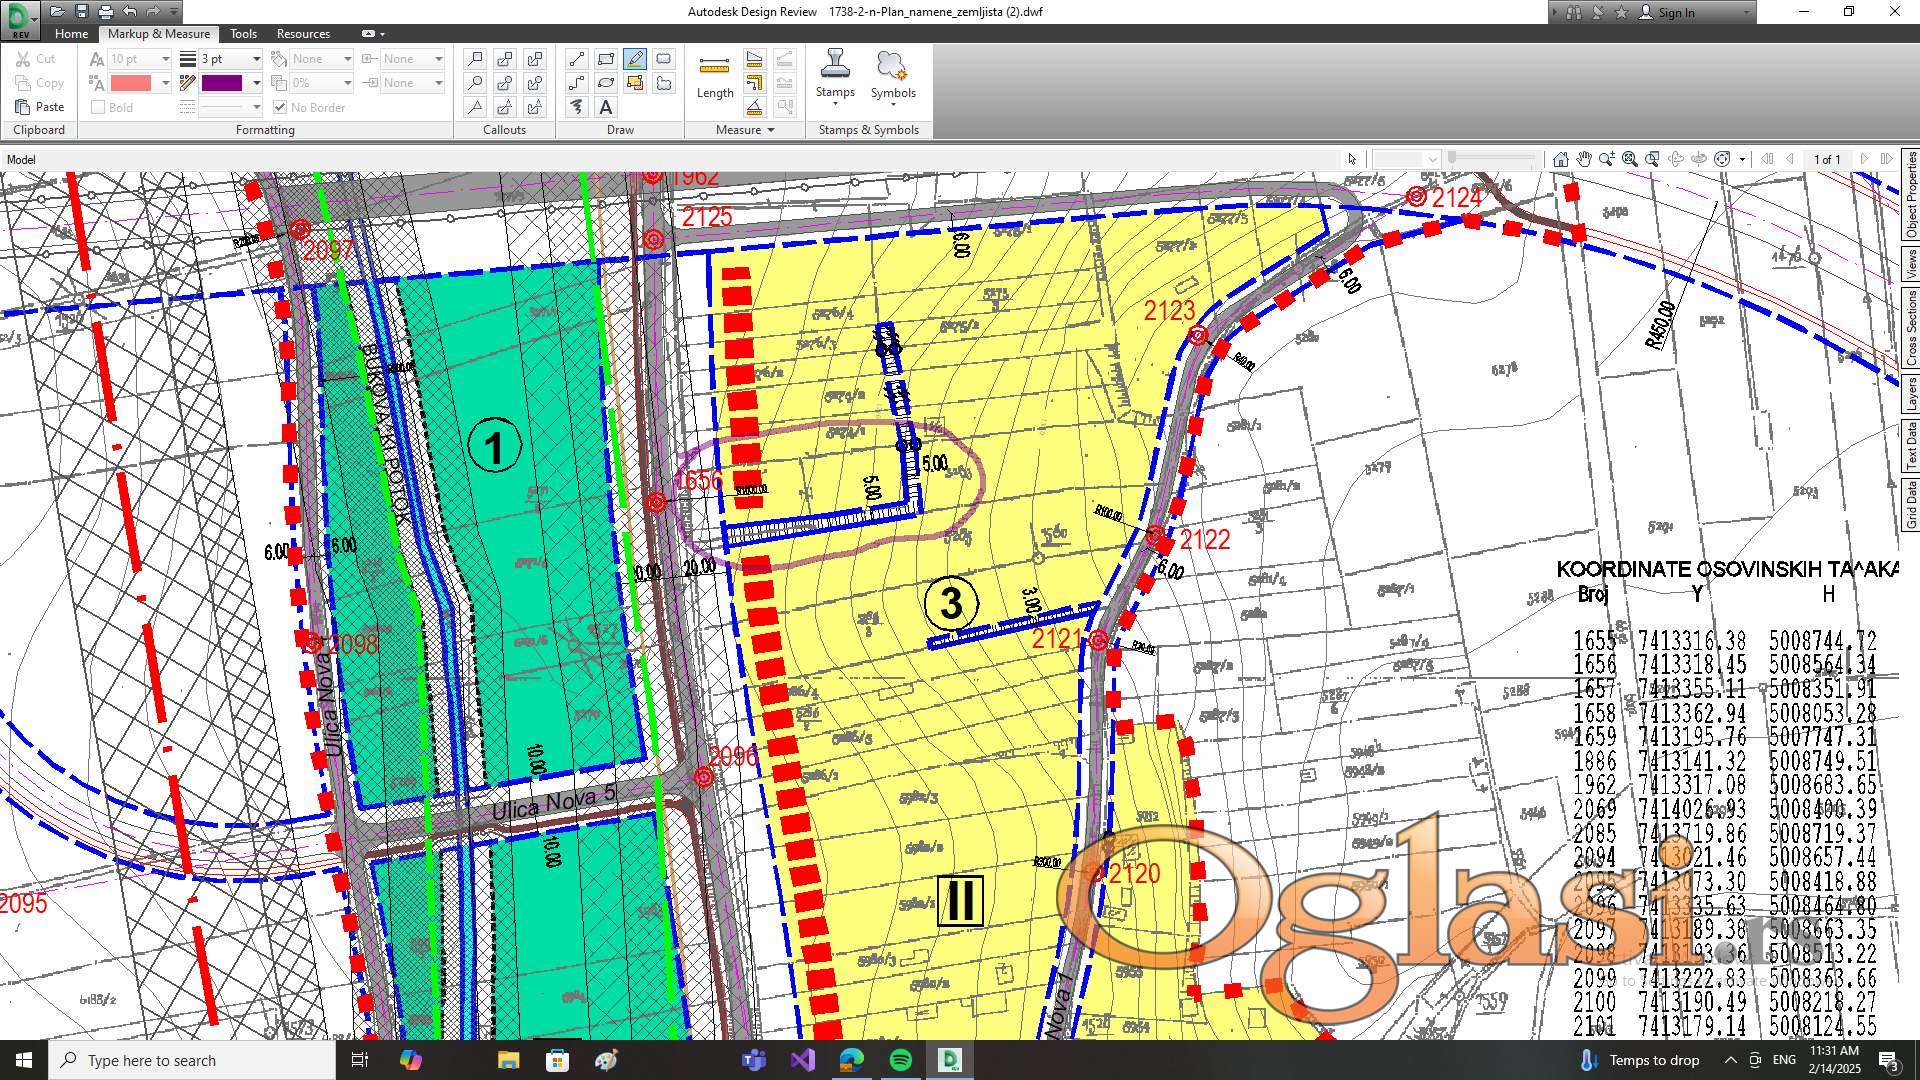Open the Home ribbon tab
Screen dimensions: 1920x1080
[71, 33]
